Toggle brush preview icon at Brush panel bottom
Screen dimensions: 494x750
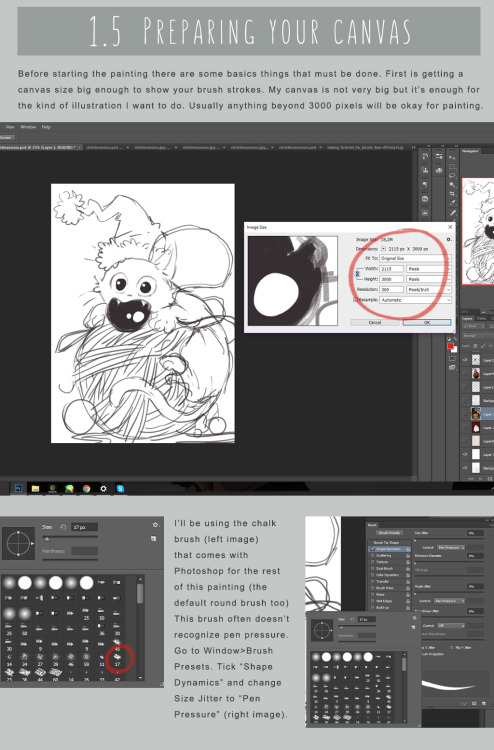click(x=464, y=703)
